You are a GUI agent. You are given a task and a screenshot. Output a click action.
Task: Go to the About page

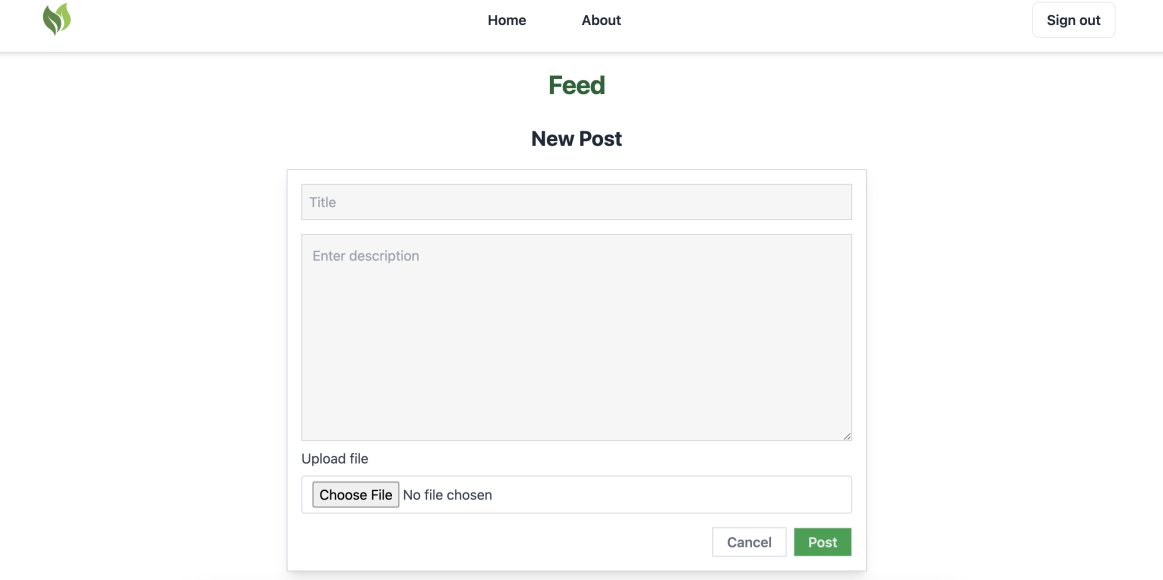[601, 20]
